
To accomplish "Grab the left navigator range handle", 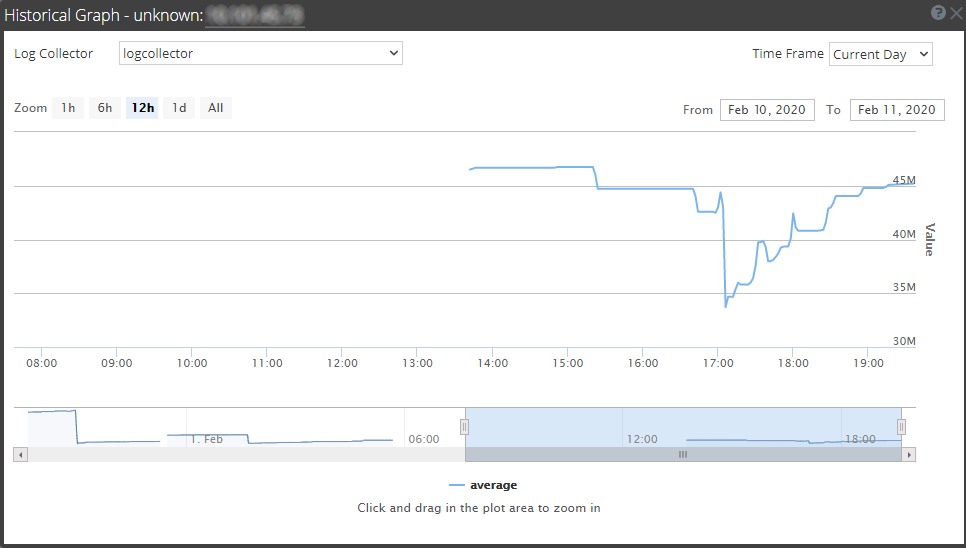I will pos(465,427).
